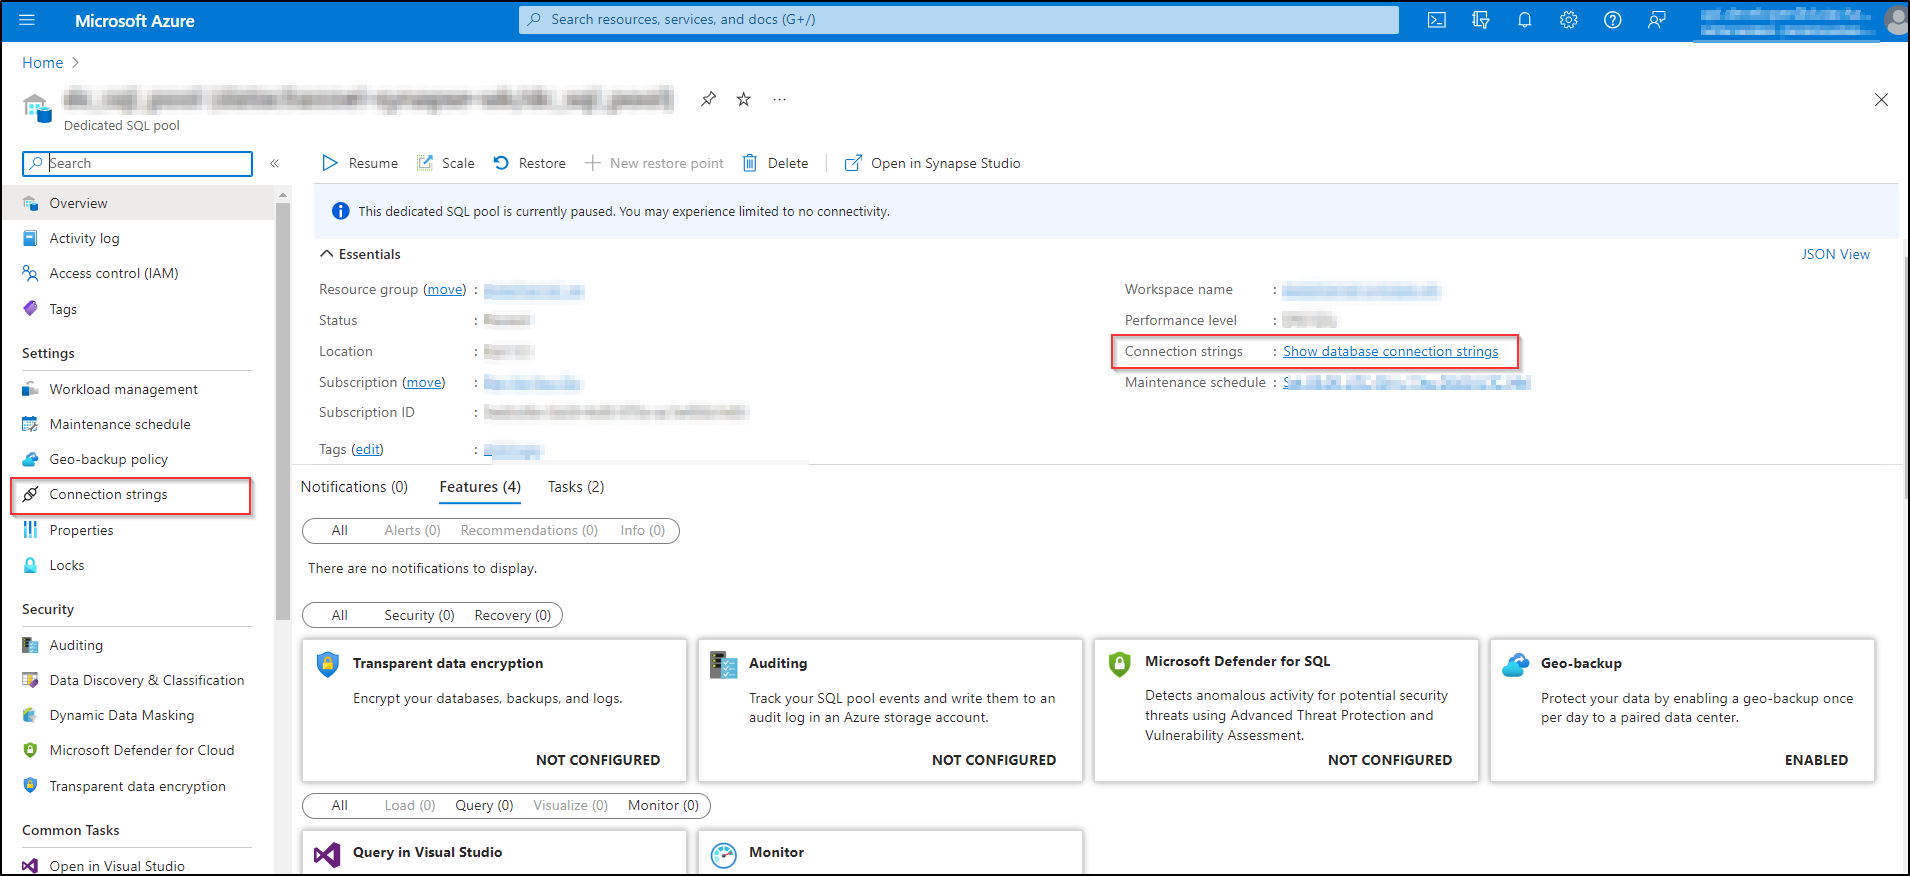Open in Visual Studio sidebar item
The height and width of the screenshot is (876, 1910).
point(138,866)
